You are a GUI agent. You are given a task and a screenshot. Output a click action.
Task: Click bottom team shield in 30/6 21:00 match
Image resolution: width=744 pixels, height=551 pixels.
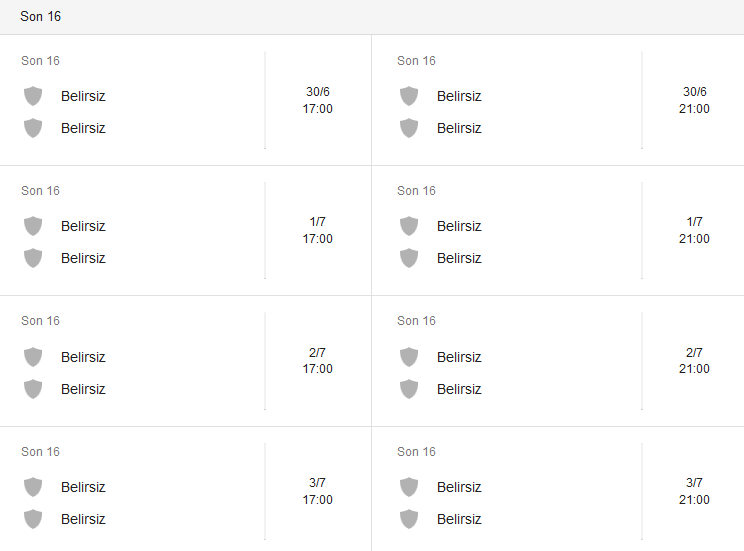[409, 128]
